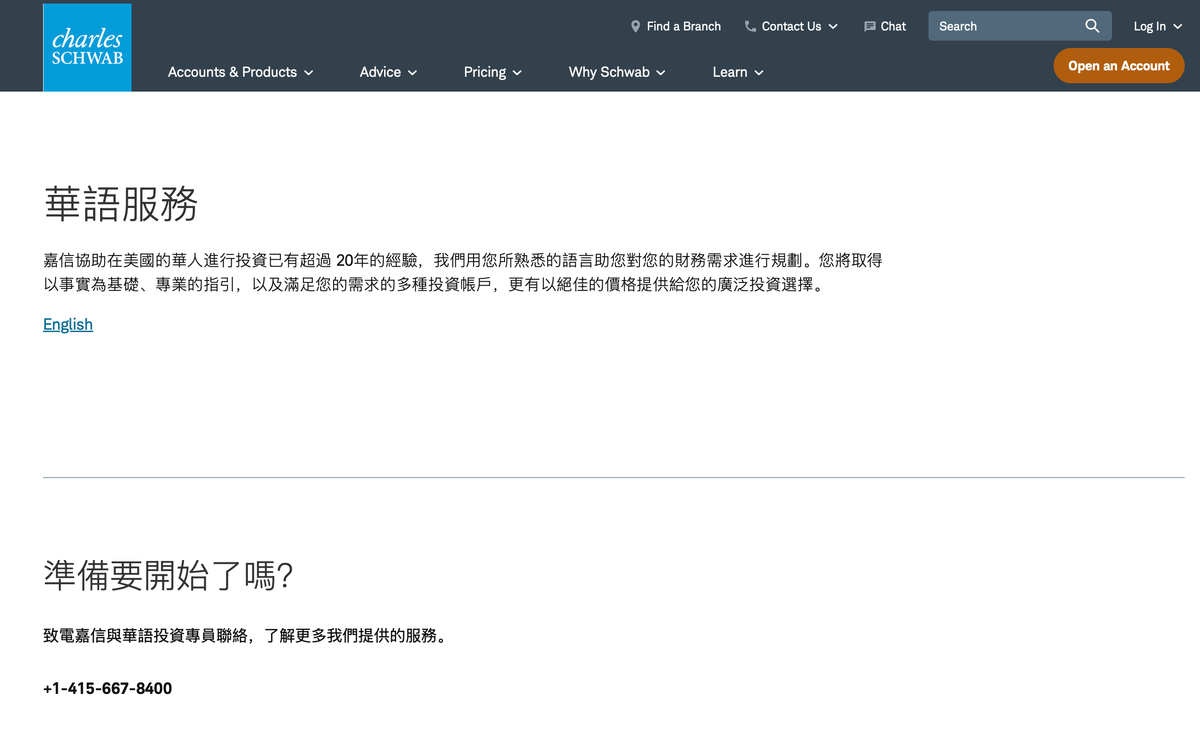Screen dimensions: 1200x729
Task: Switch to the English version link
Action: [x=68, y=324]
